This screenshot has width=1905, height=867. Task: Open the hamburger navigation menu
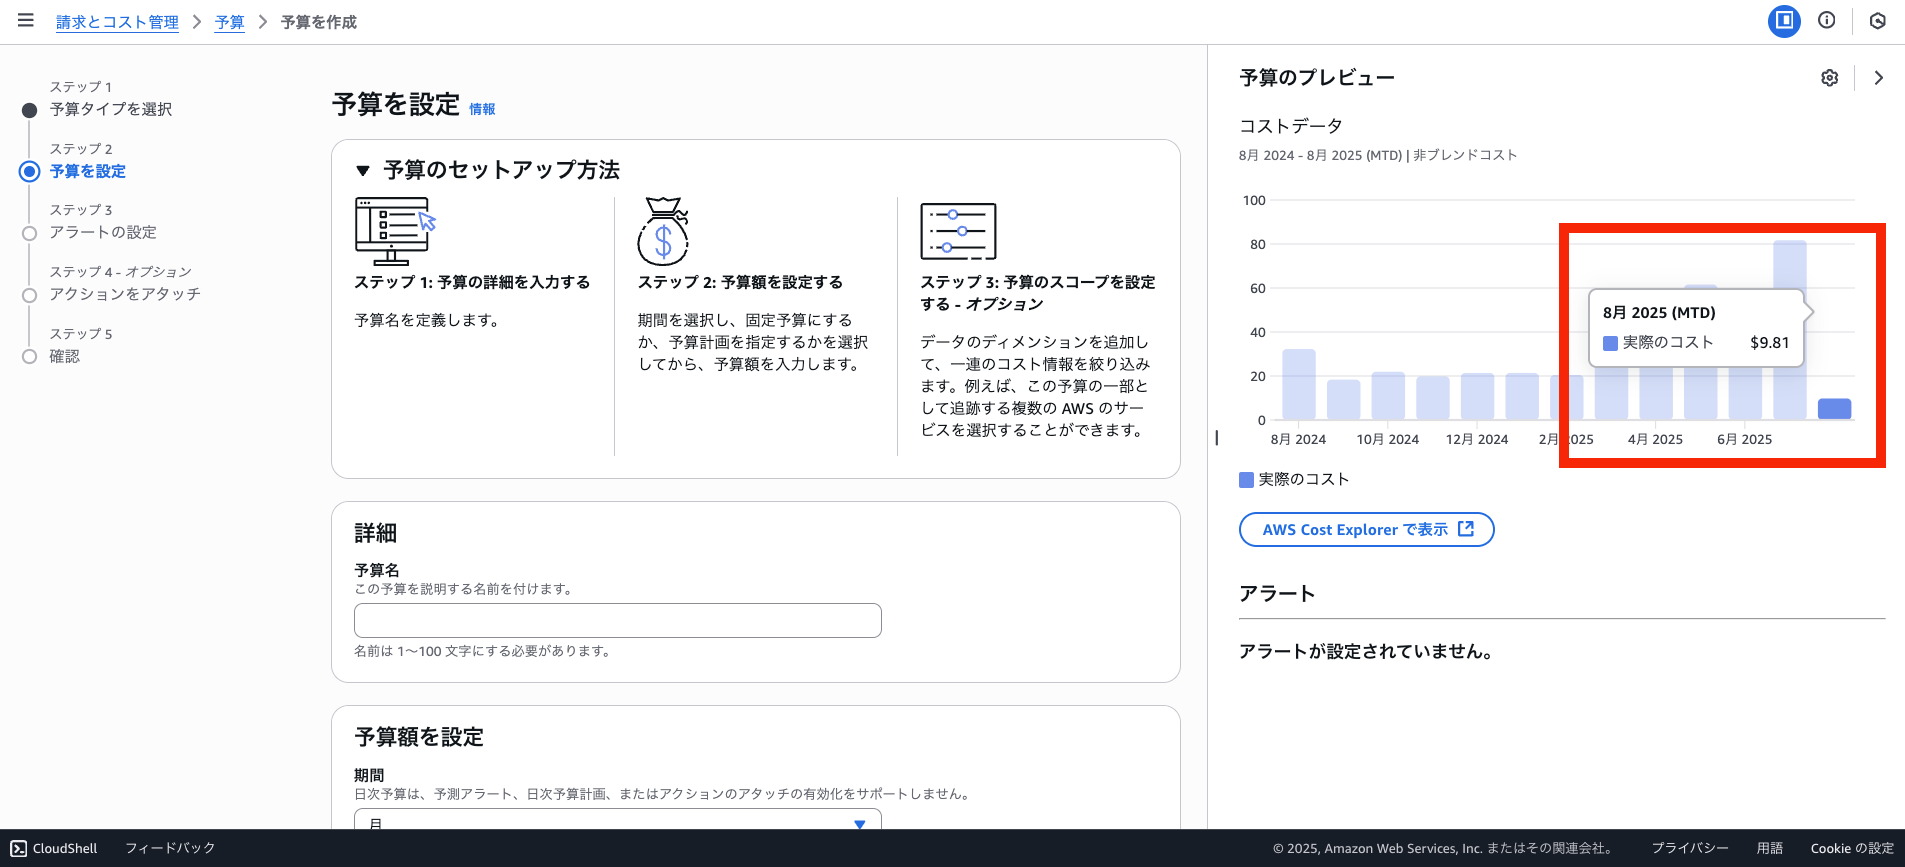tap(26, 21)
